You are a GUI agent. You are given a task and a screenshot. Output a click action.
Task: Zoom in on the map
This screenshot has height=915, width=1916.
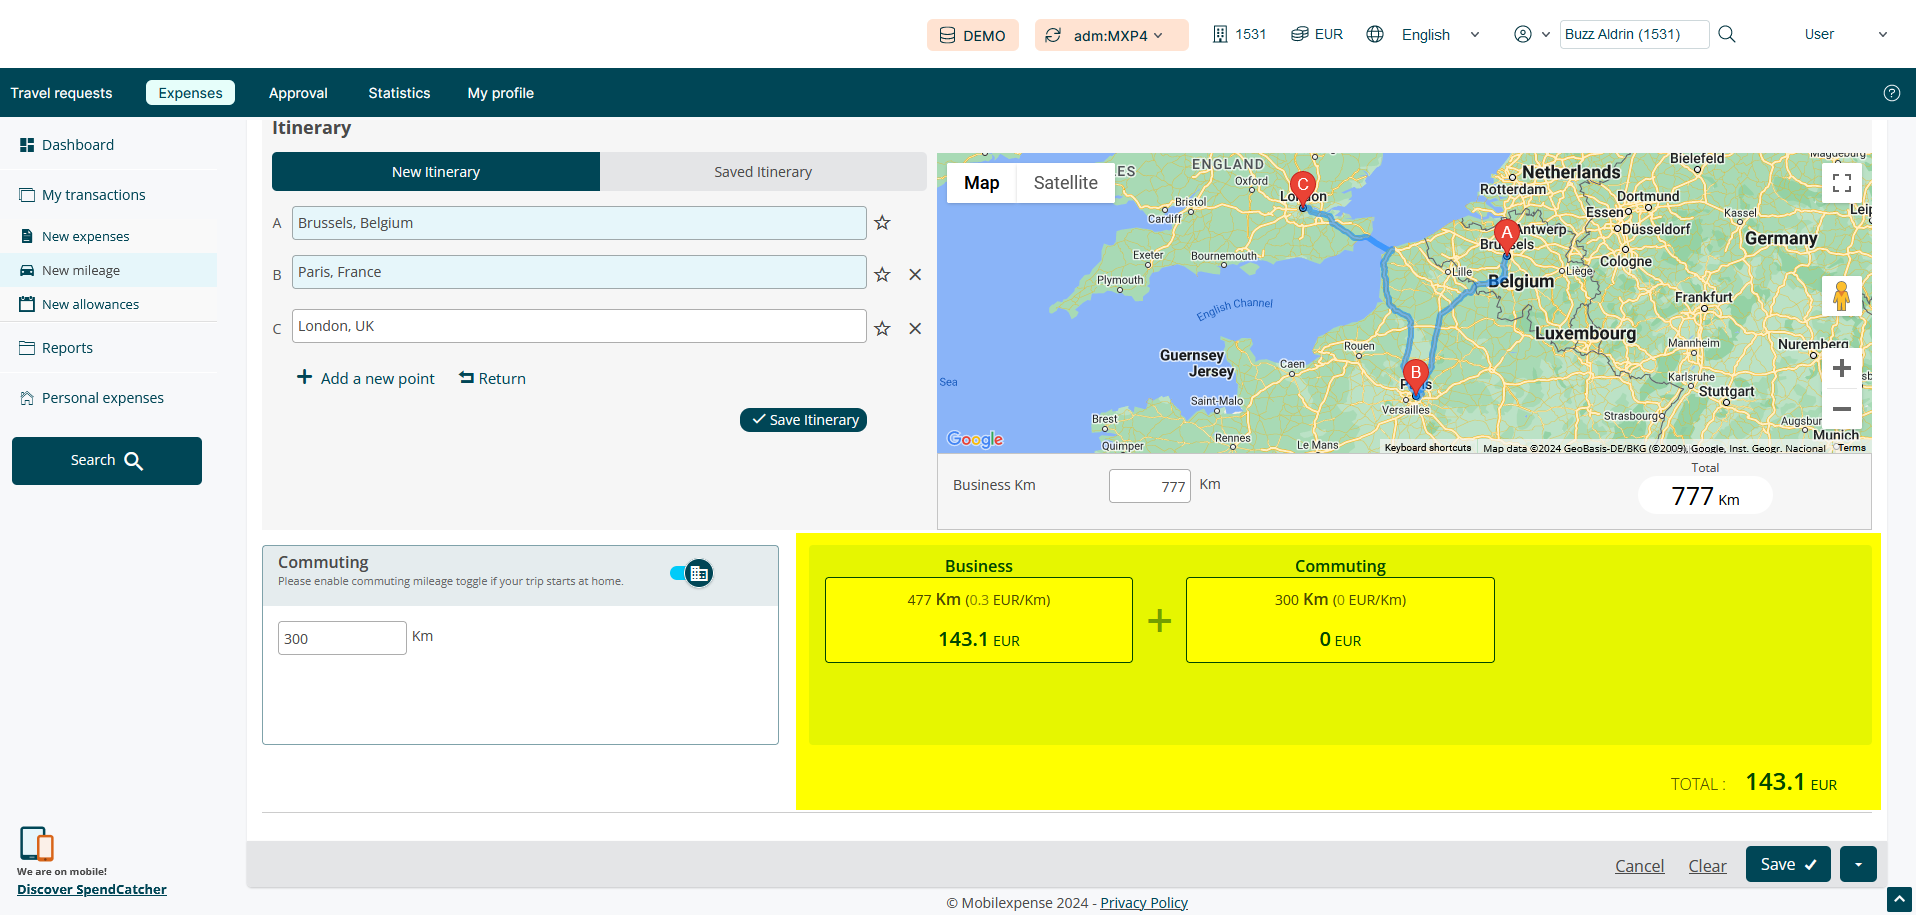click(x=1841, y=368)
